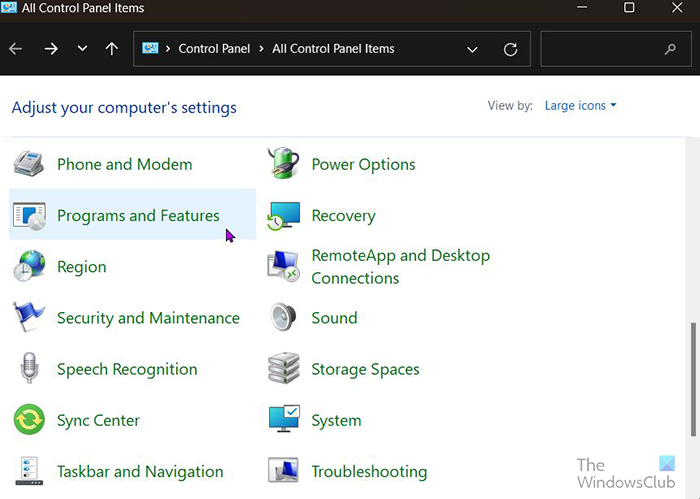Expand the View by Large icons dropdown
The width and height of the screenshot is (700, 499).
[580, 105]
